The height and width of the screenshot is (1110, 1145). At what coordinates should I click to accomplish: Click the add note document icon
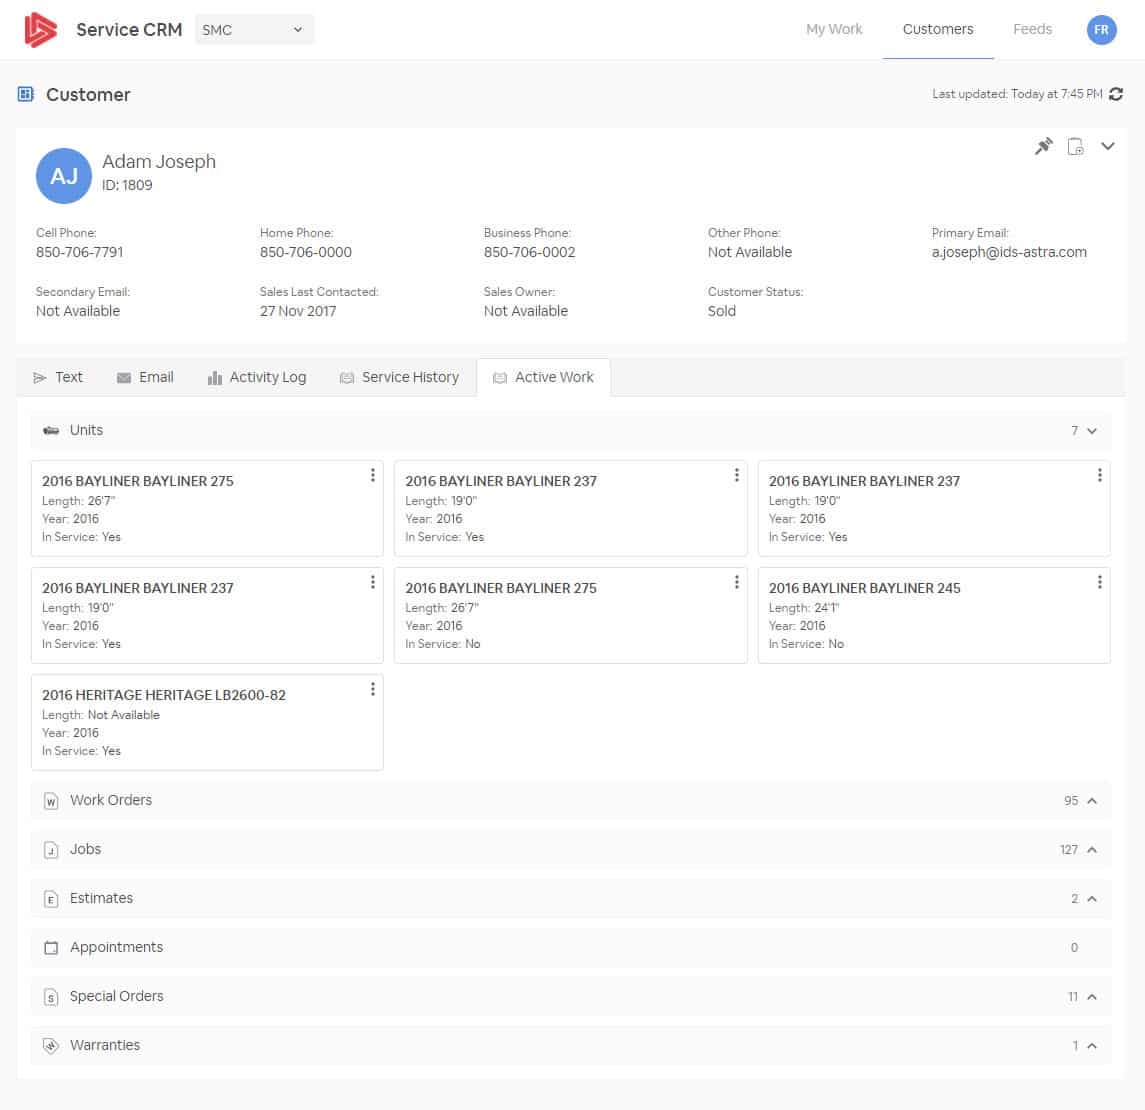coord(1075,147)
